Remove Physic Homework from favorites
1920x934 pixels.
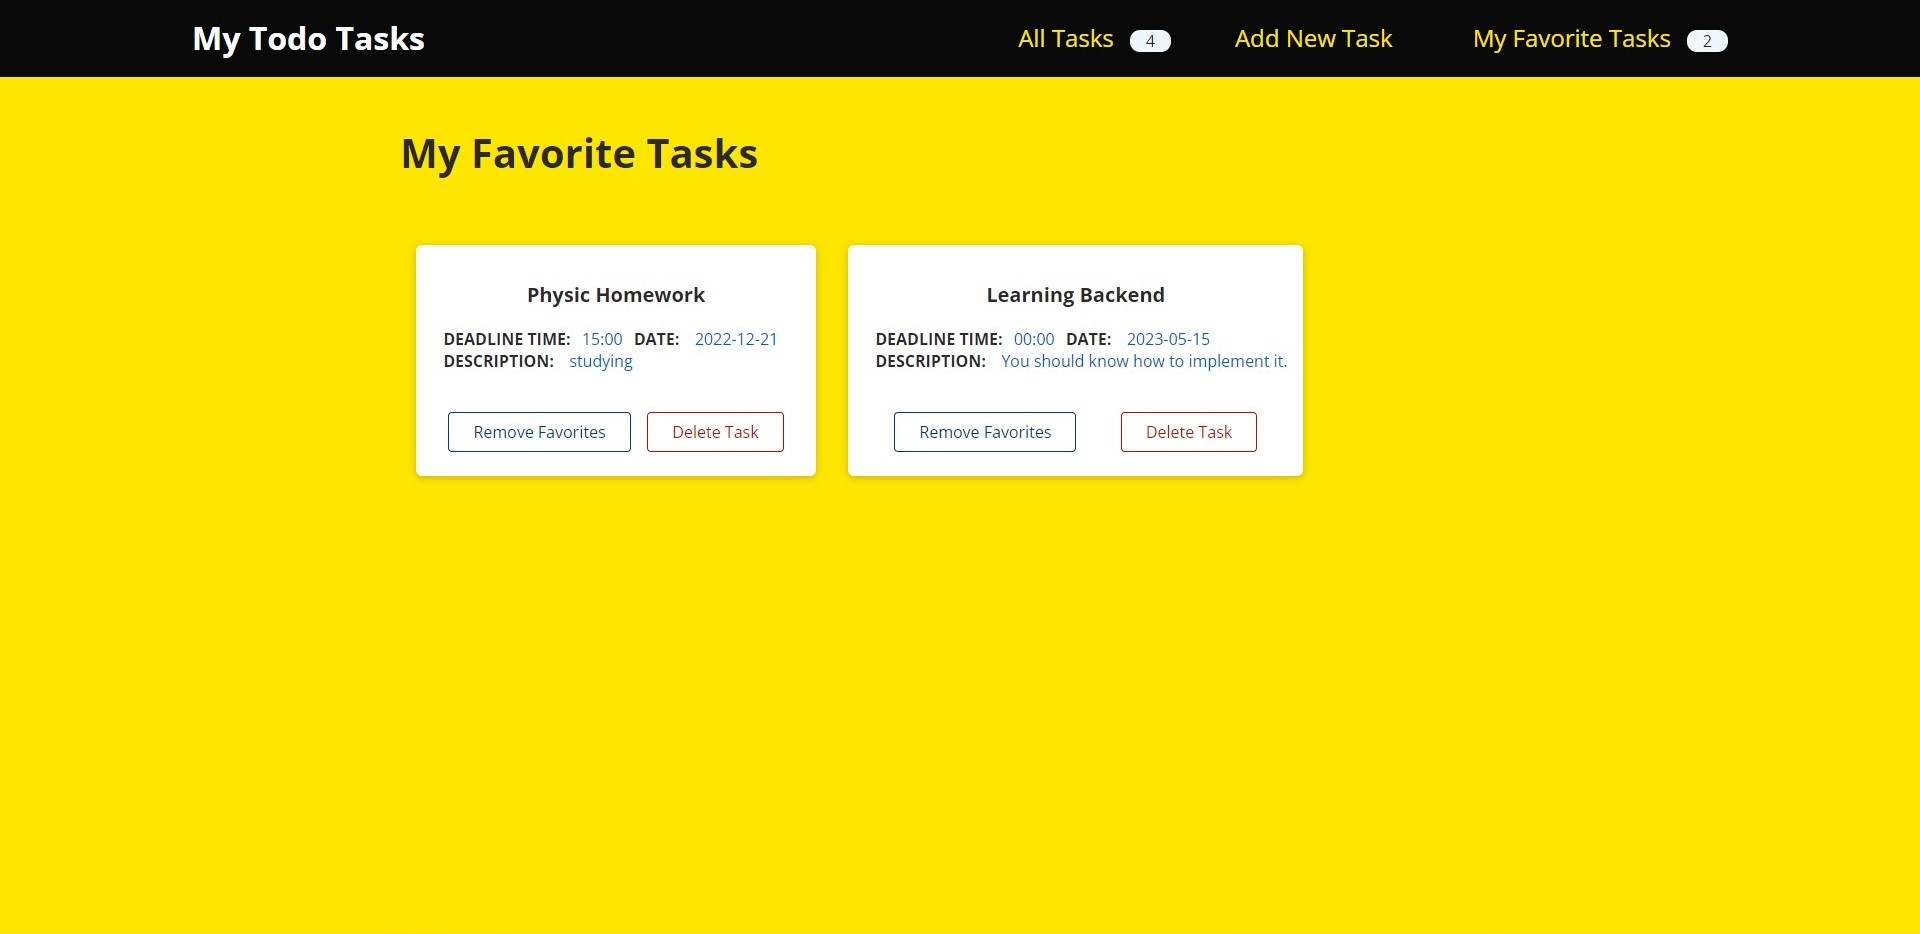click(538, 431)
